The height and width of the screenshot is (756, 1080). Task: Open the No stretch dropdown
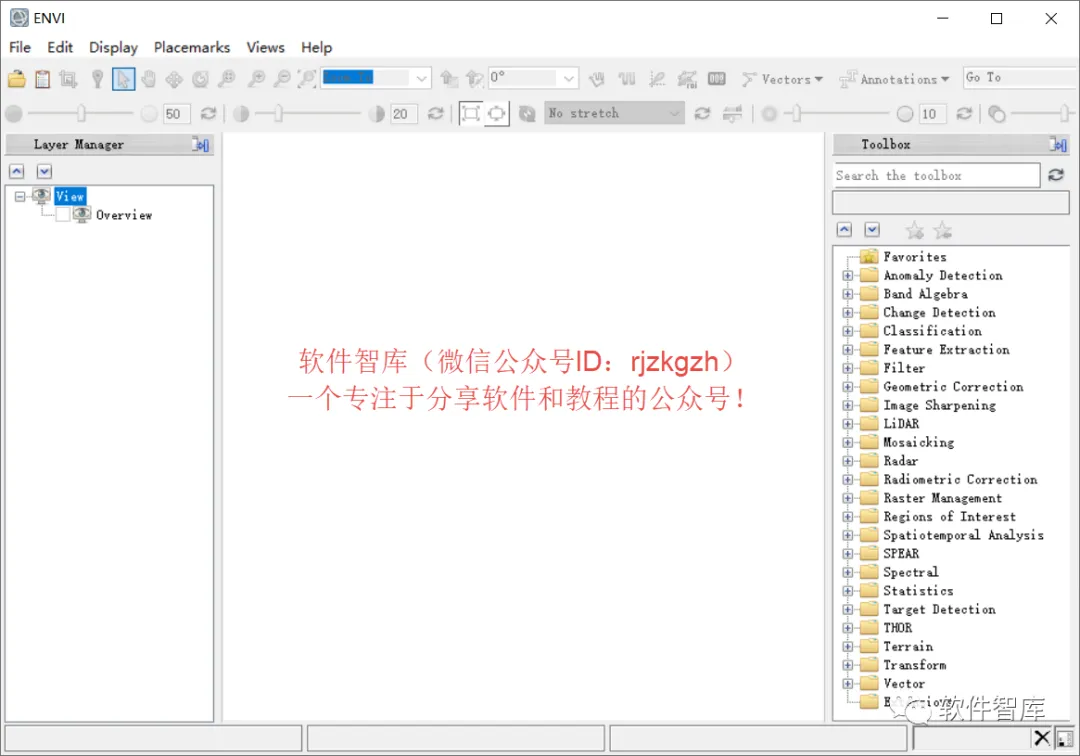[x=614, y=113]
